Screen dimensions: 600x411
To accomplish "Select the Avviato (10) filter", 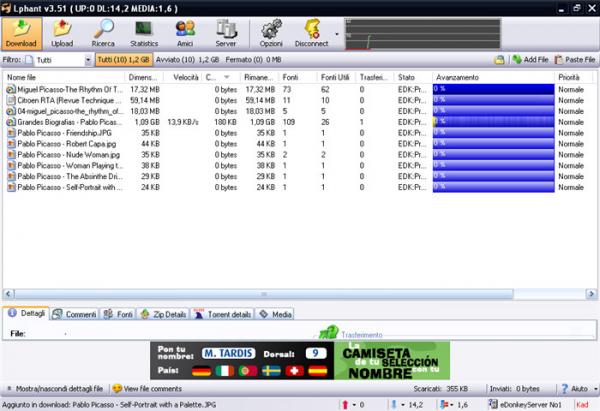I will (188, 60).
